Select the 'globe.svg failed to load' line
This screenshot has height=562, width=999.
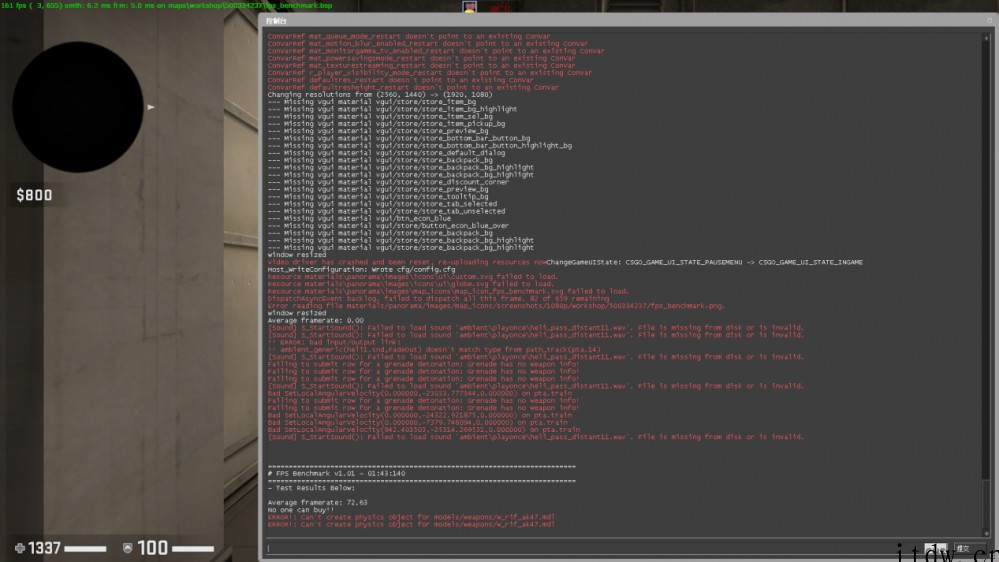click(411, 284)
